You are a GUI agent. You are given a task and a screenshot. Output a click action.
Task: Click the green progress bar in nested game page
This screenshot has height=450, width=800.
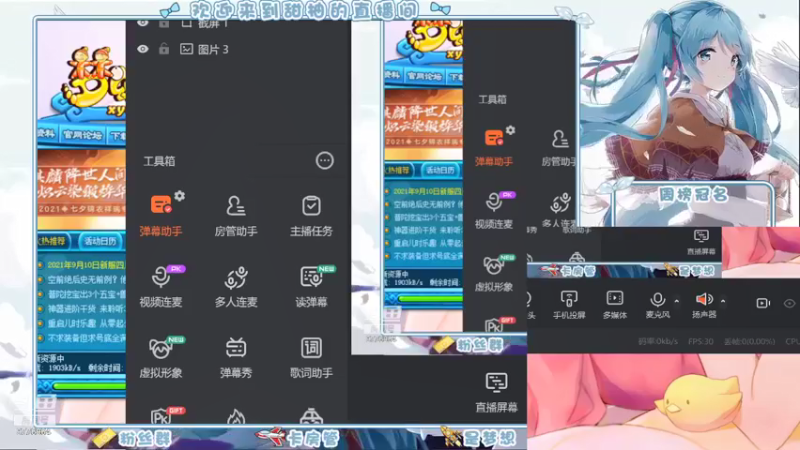(431, 298)
